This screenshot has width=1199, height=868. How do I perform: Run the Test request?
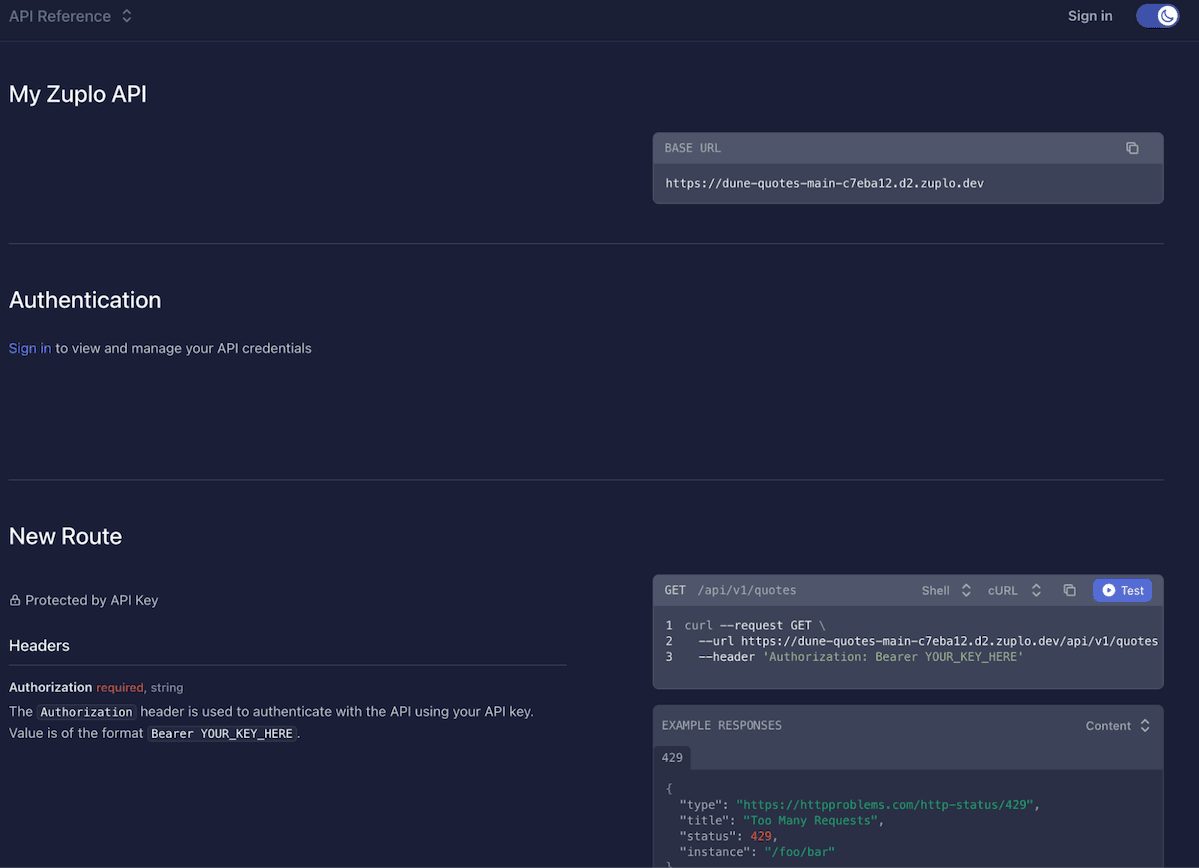pos(1122,590)
